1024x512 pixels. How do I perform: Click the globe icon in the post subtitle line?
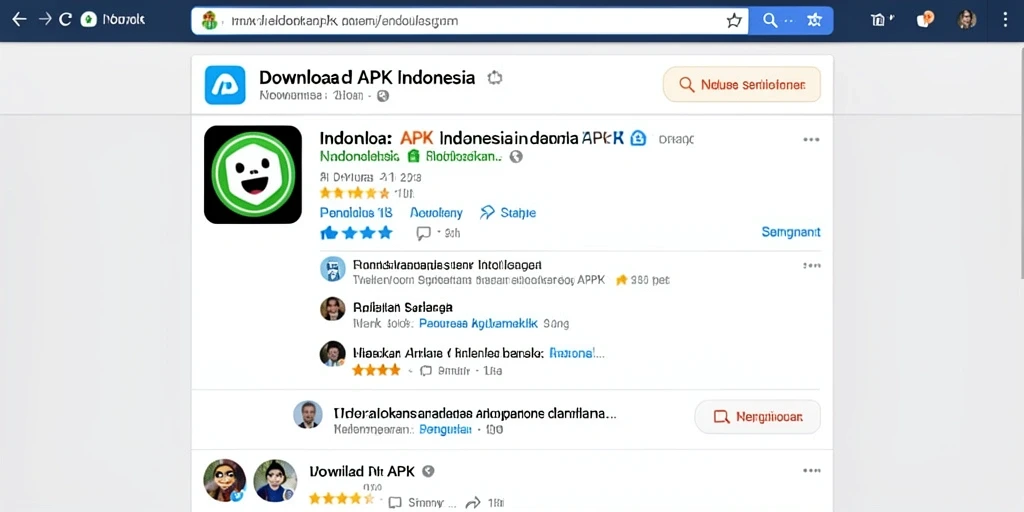coord(516,157)
